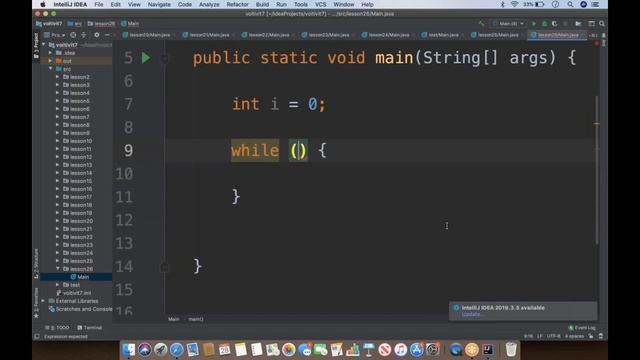Click lesson26 in the navigation bar
The image size is (640, 360).
[x=101, y=24]
